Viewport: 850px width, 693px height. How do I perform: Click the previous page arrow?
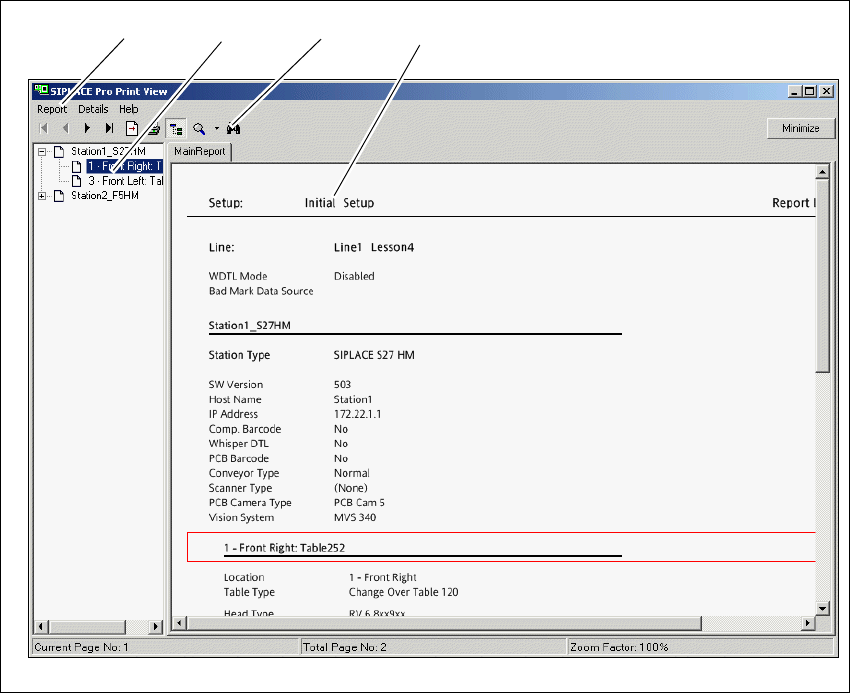point(65,129)
